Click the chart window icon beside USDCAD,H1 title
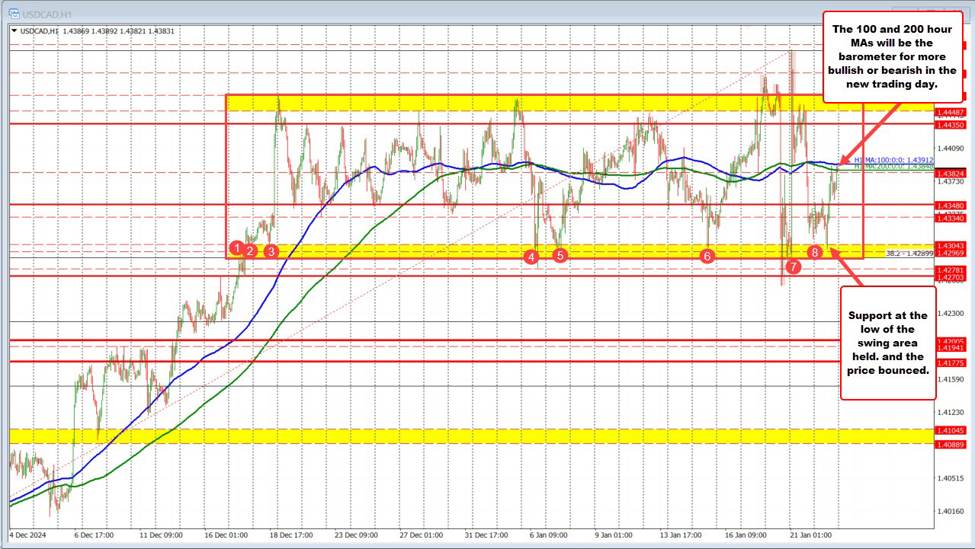The height and width of the screenshot is (549, 975). [14, 13]
